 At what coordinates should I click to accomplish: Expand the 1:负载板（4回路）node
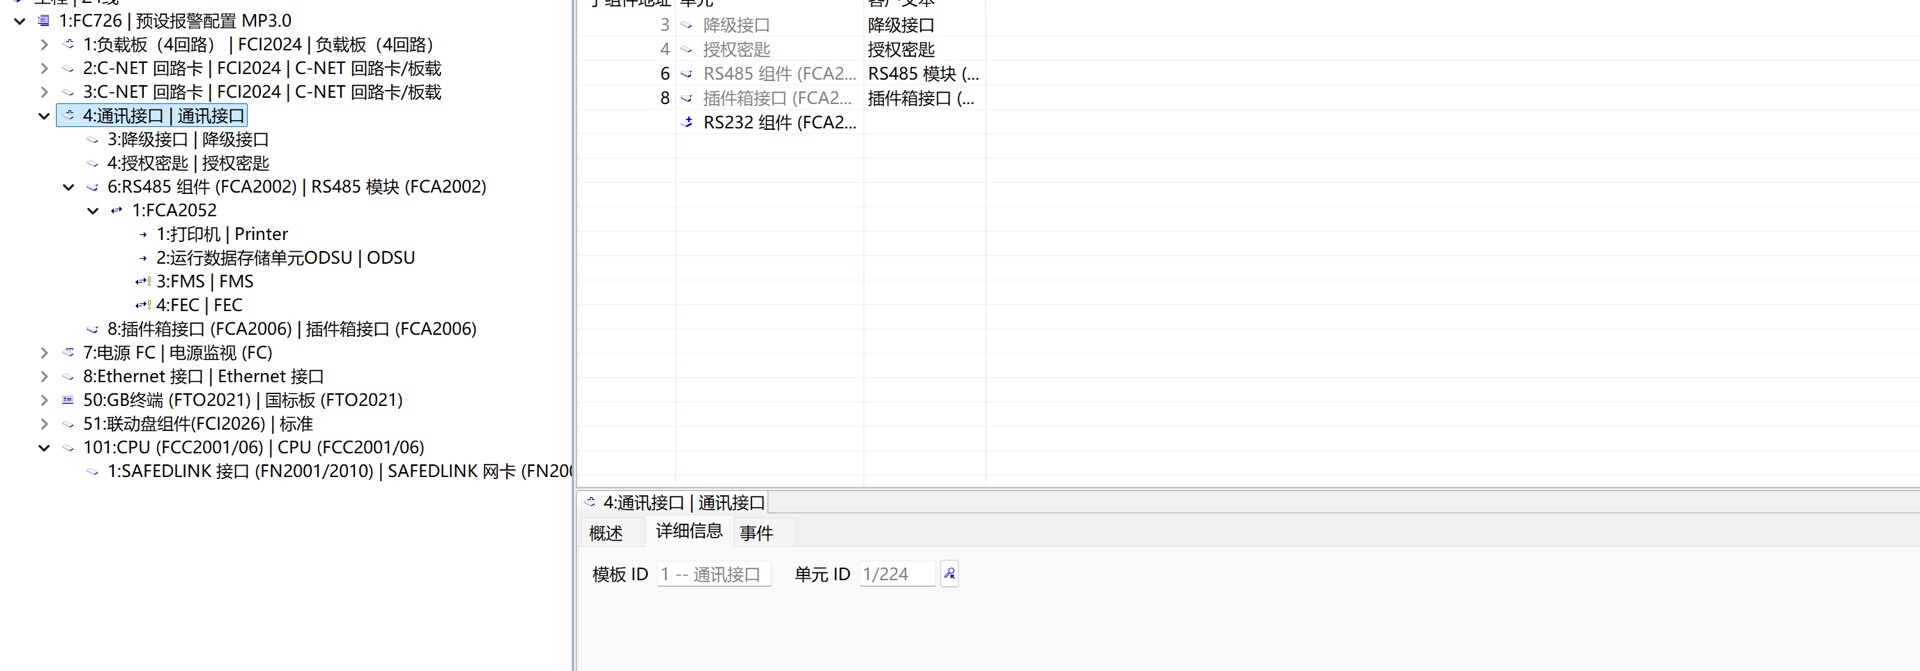click(44, 44)
